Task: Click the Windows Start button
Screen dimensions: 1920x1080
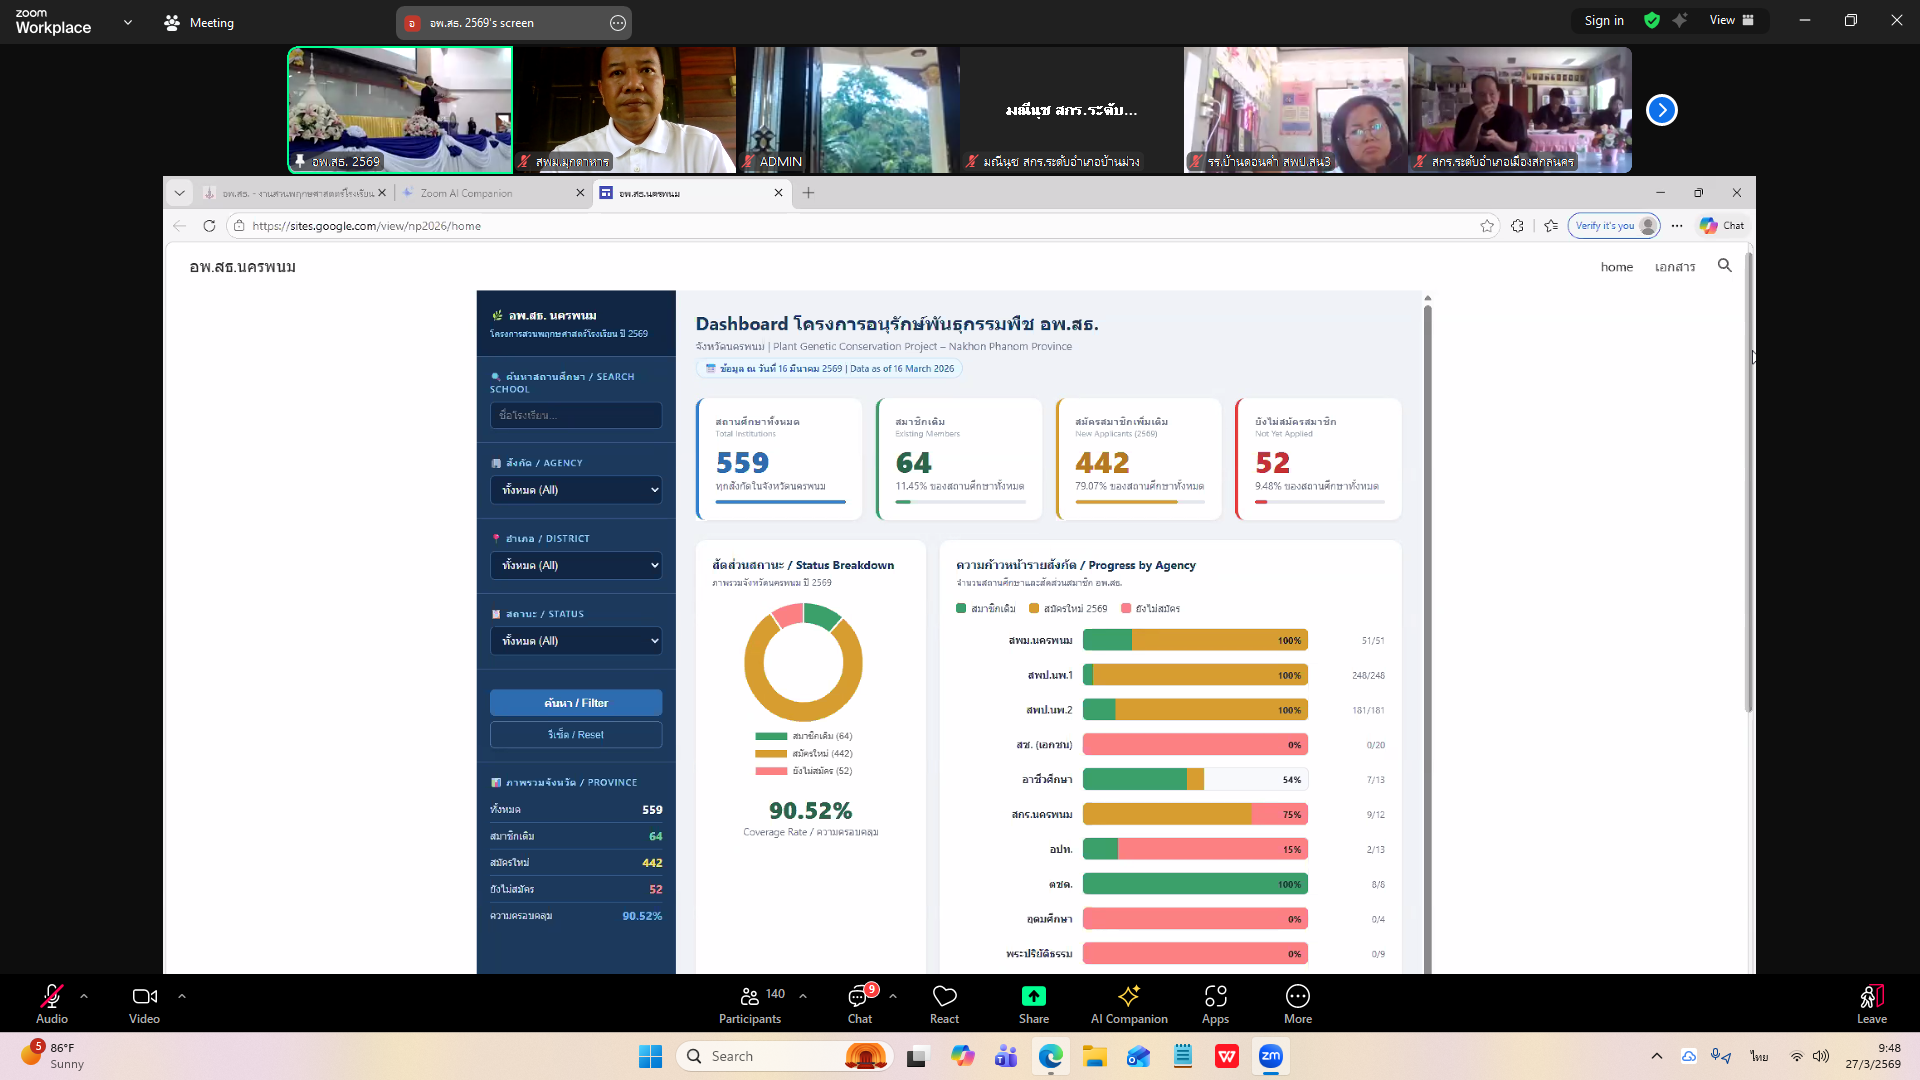Action: click(x=650, y=1056)
